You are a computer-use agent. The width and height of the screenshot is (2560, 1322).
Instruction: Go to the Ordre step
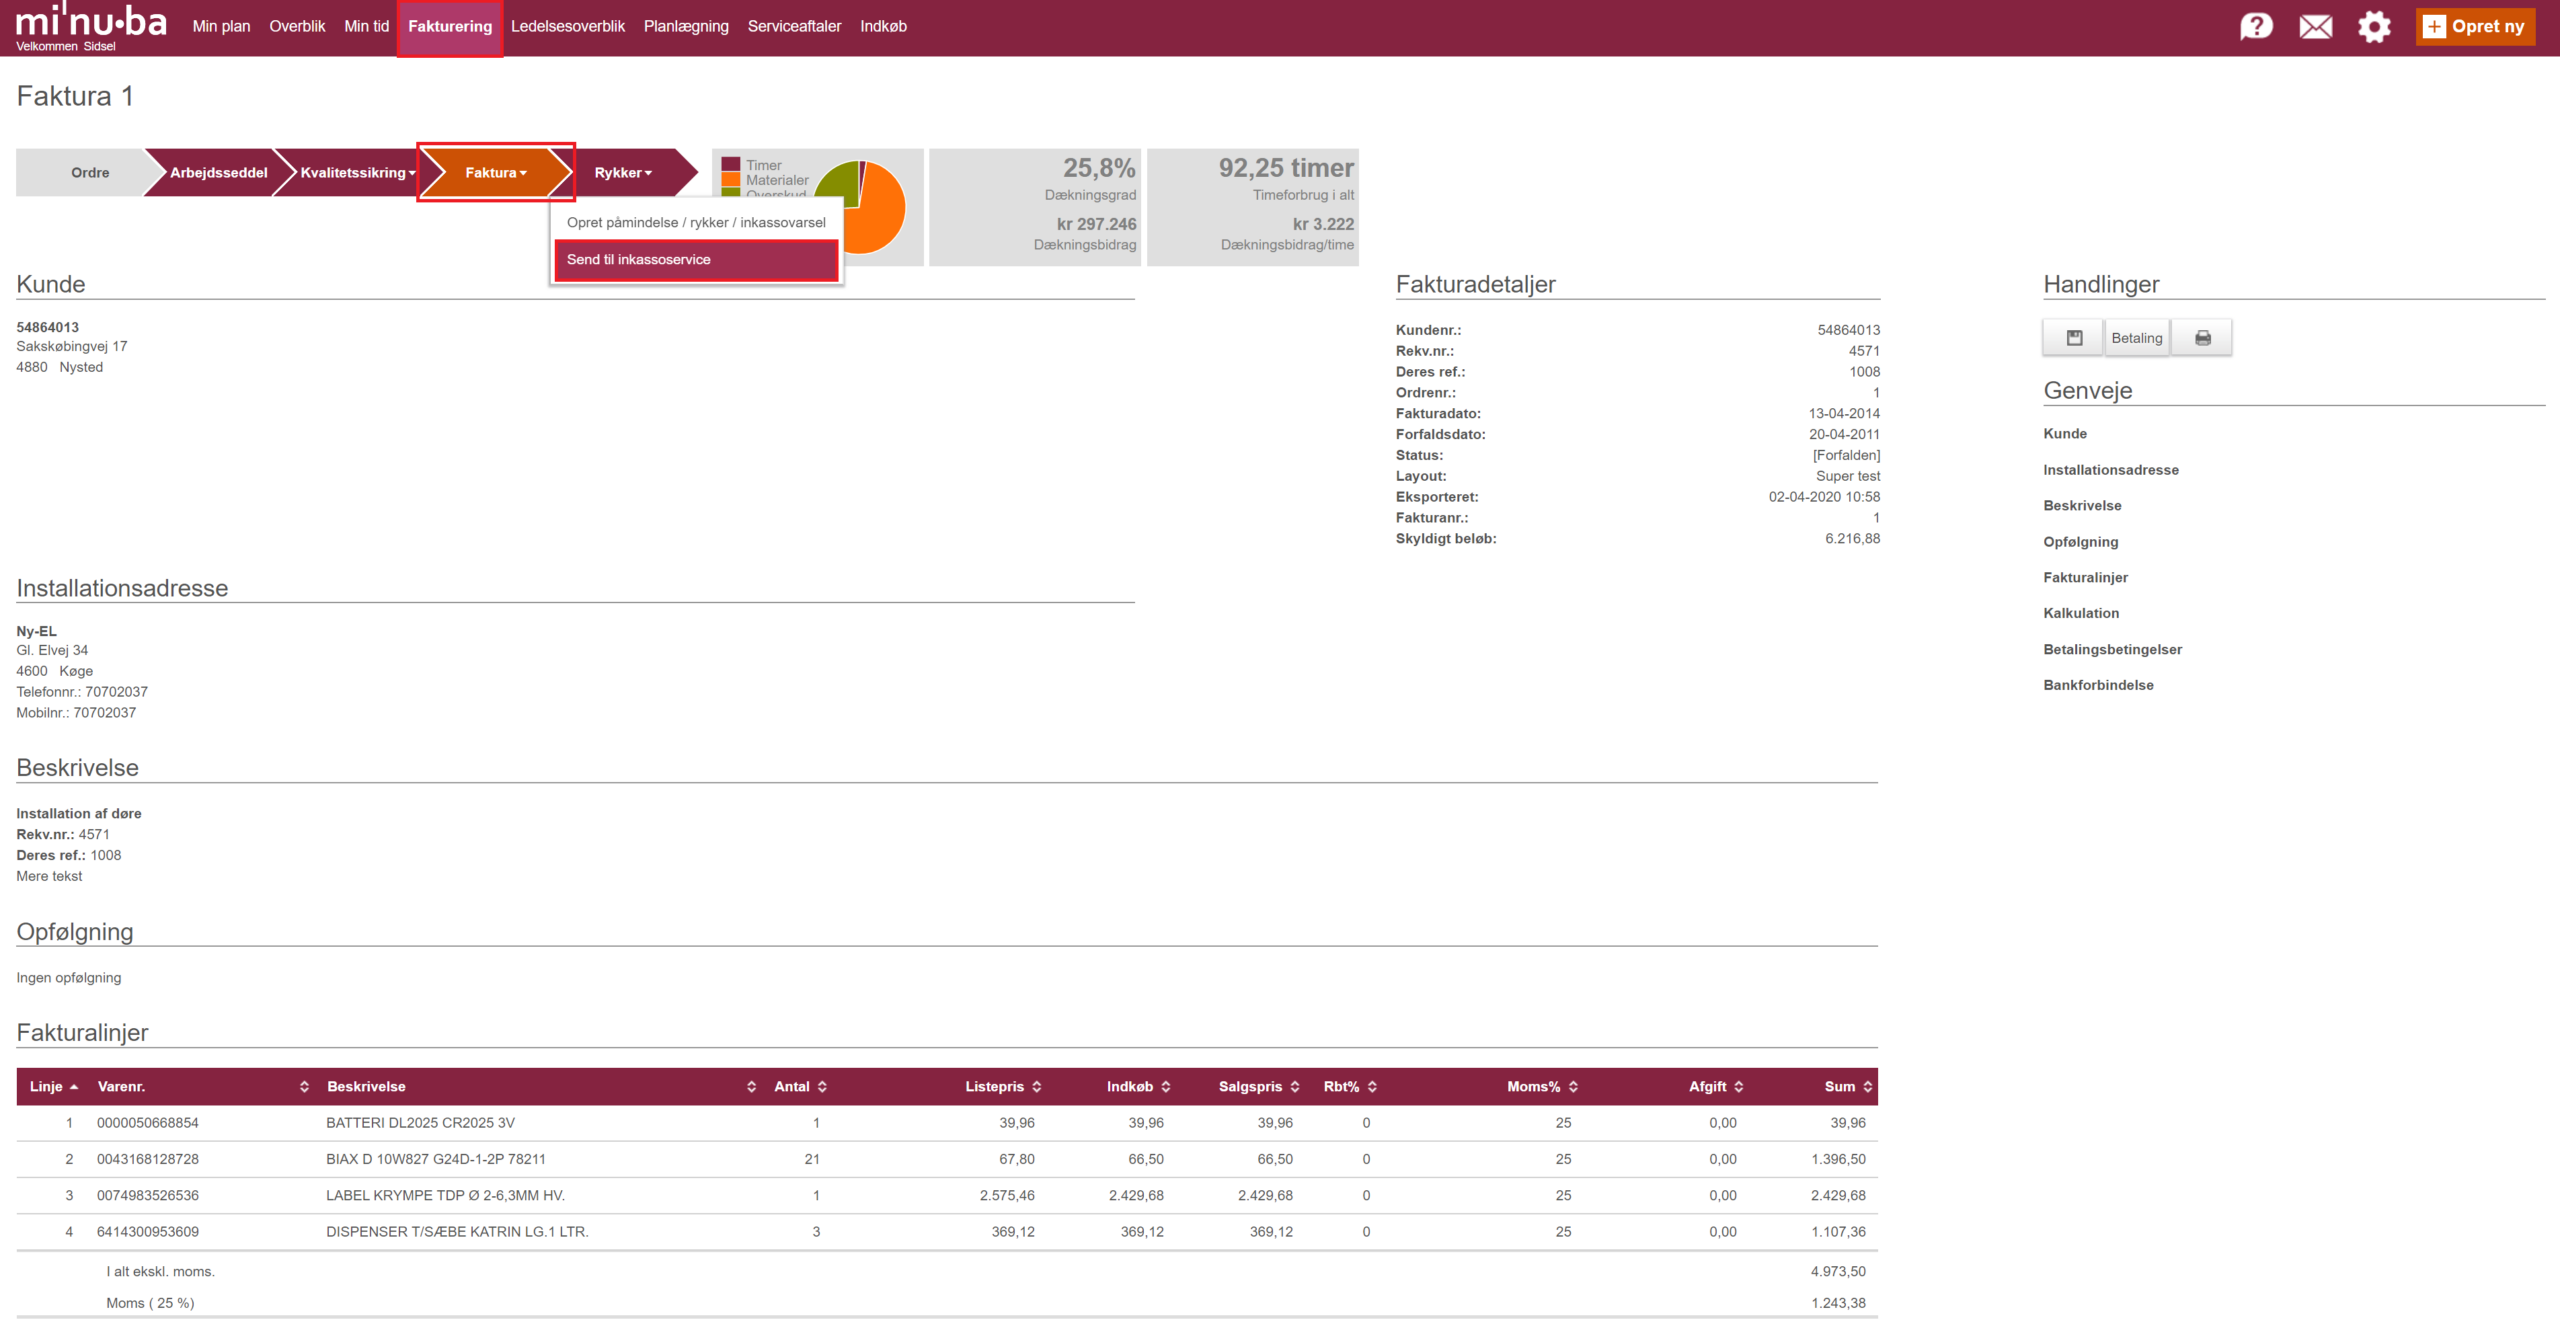tap(90, 172)
